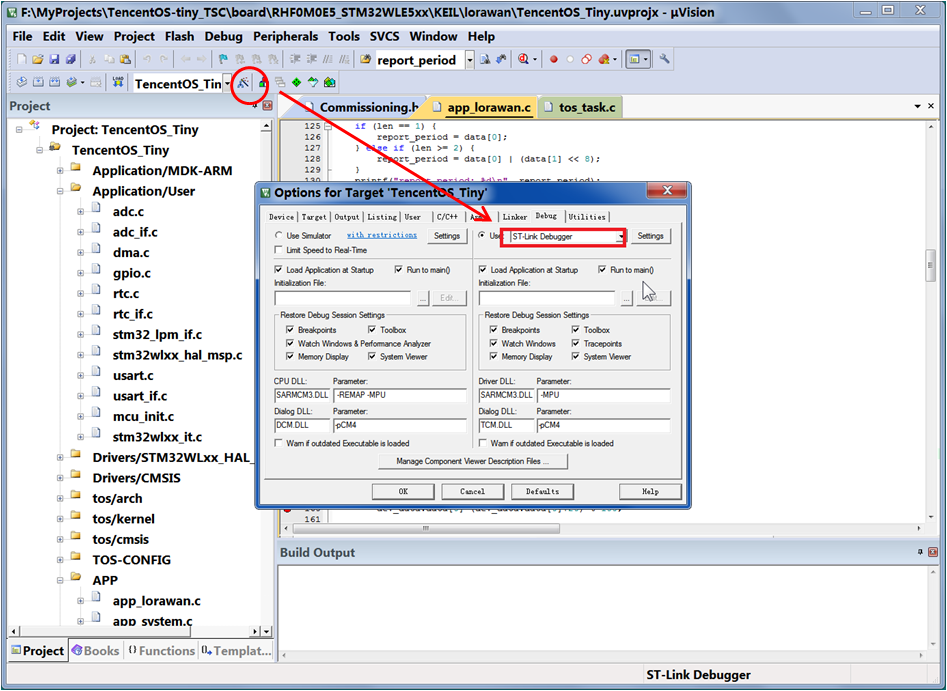The image size is (947, 691).
Task: Click the 'with restrictions' link
Action: click(x=382, y=235)
